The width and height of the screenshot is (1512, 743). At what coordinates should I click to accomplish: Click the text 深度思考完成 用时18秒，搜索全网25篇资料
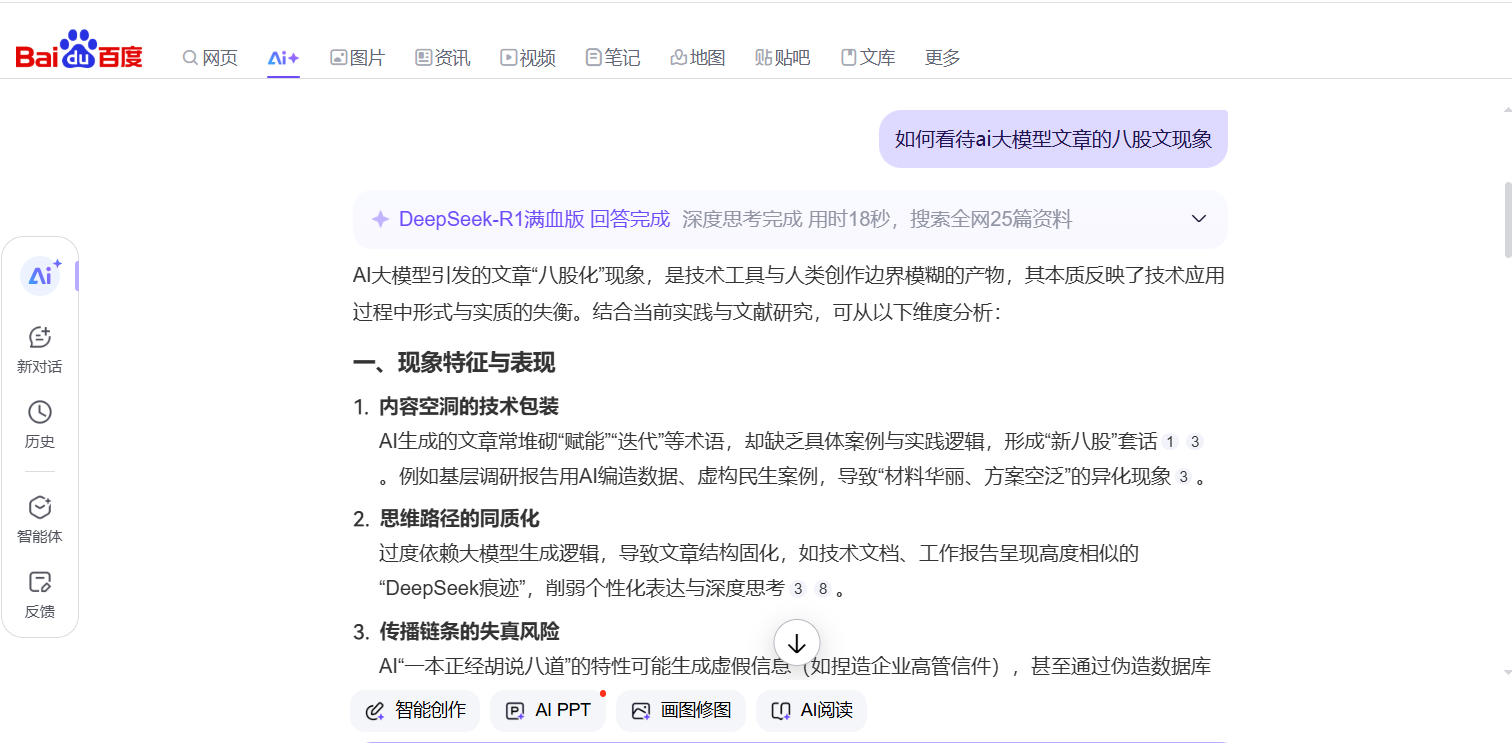pos(877,219)
